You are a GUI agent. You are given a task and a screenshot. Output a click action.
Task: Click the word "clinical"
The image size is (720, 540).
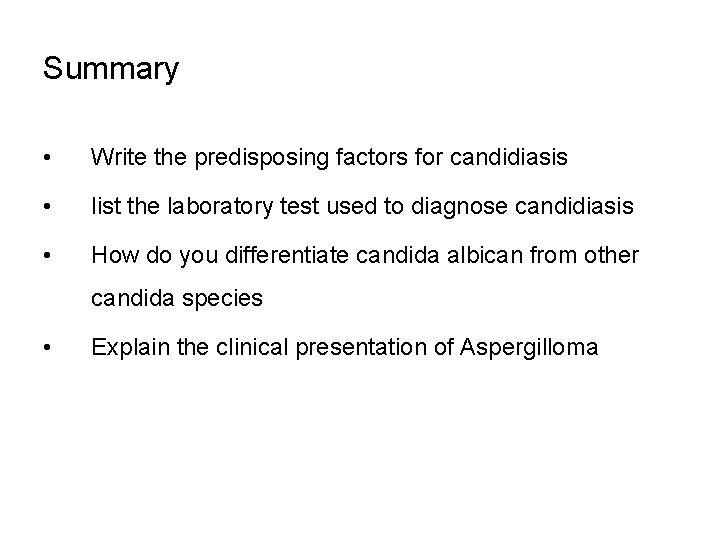[236, 347]
